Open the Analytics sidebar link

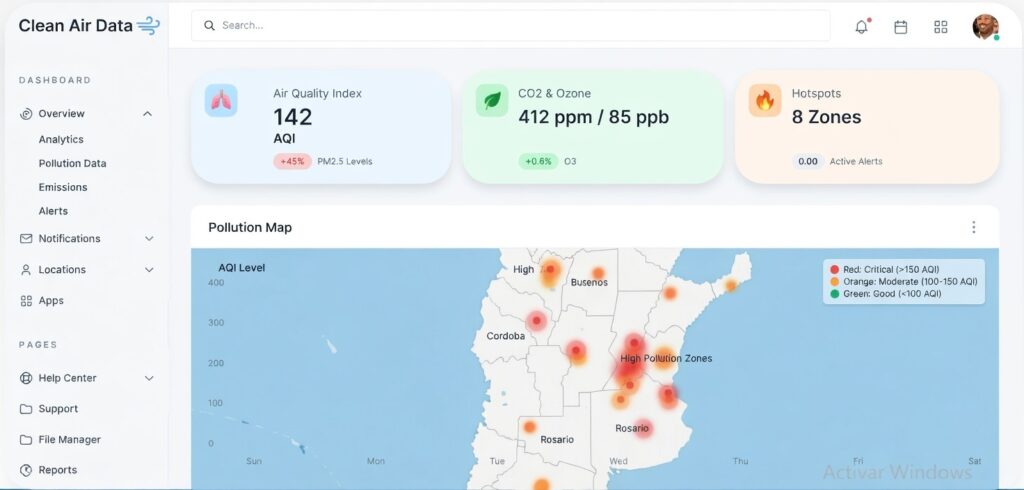coord(61,139)
